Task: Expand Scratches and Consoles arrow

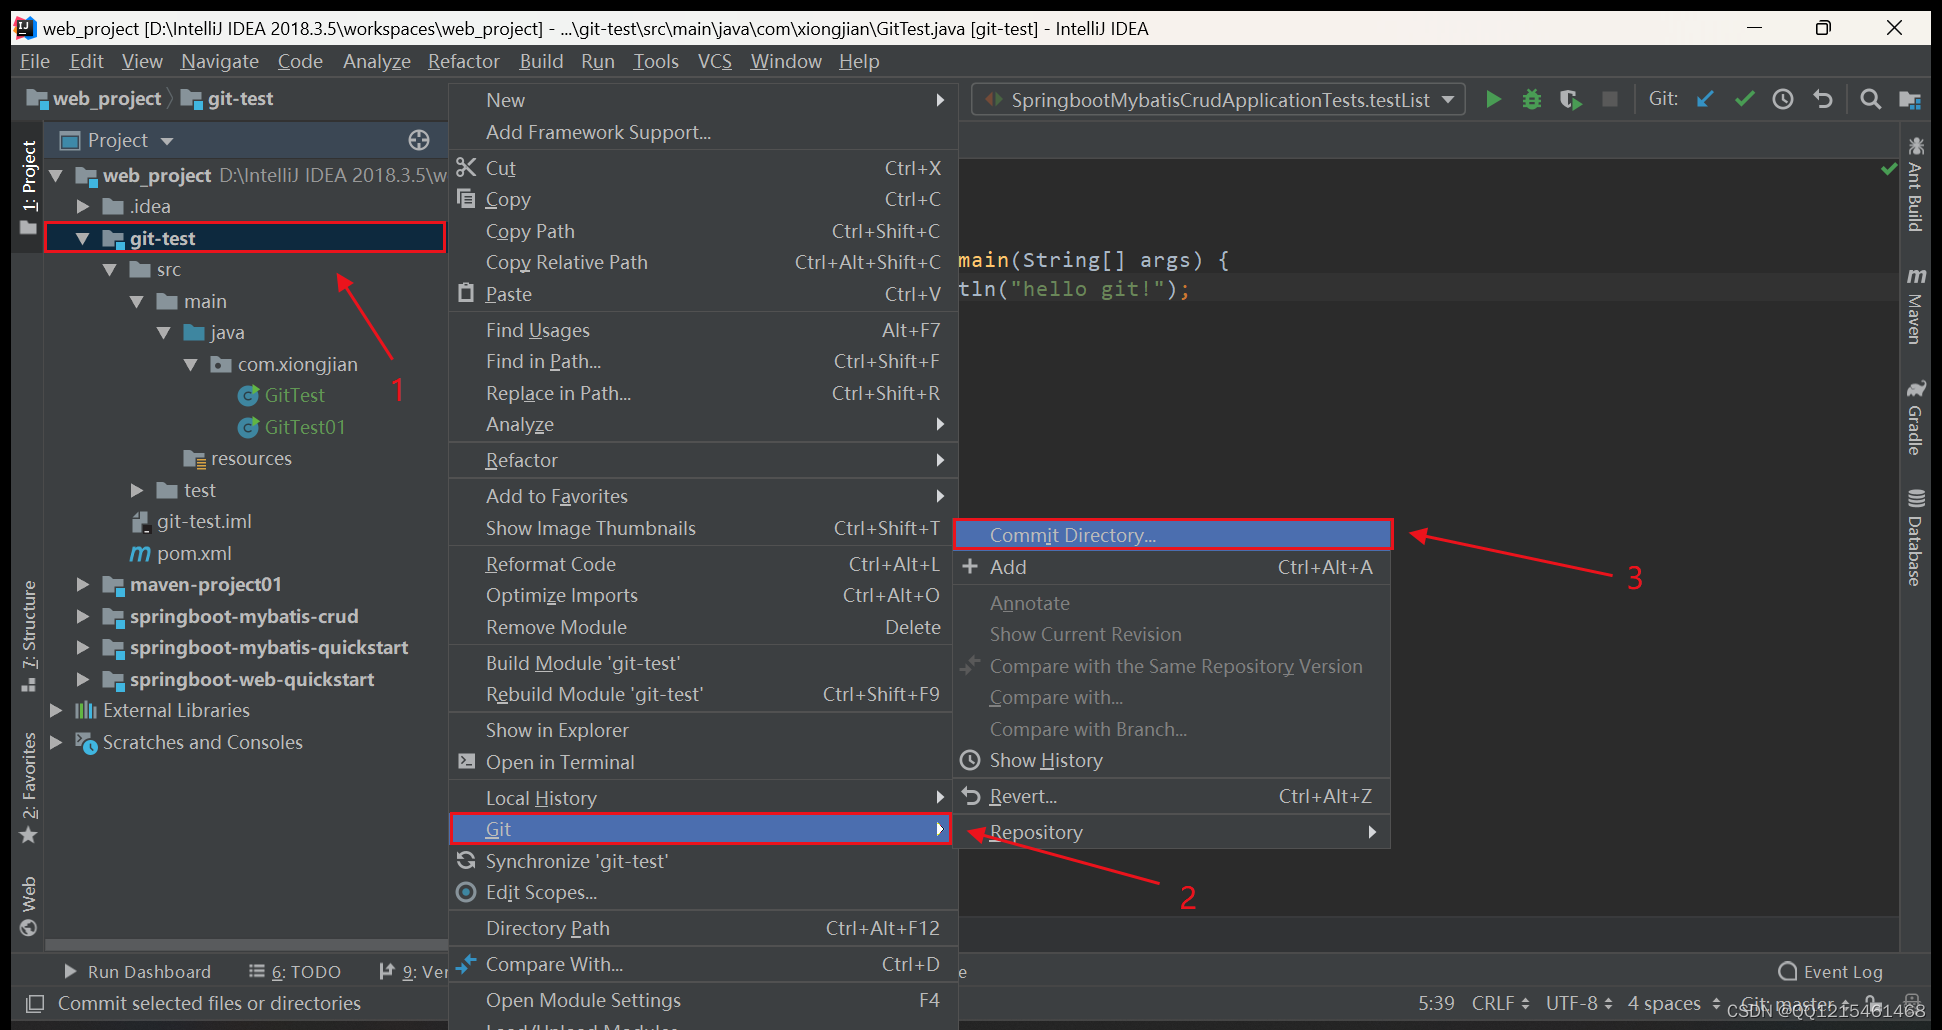Action: pyautogui.click(x=56, y=742)
